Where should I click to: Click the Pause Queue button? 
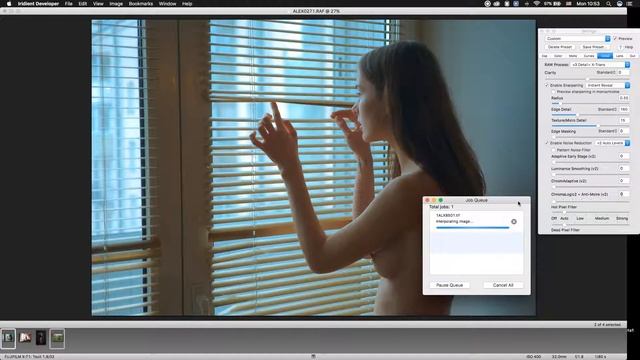click(x=449, y=285)
